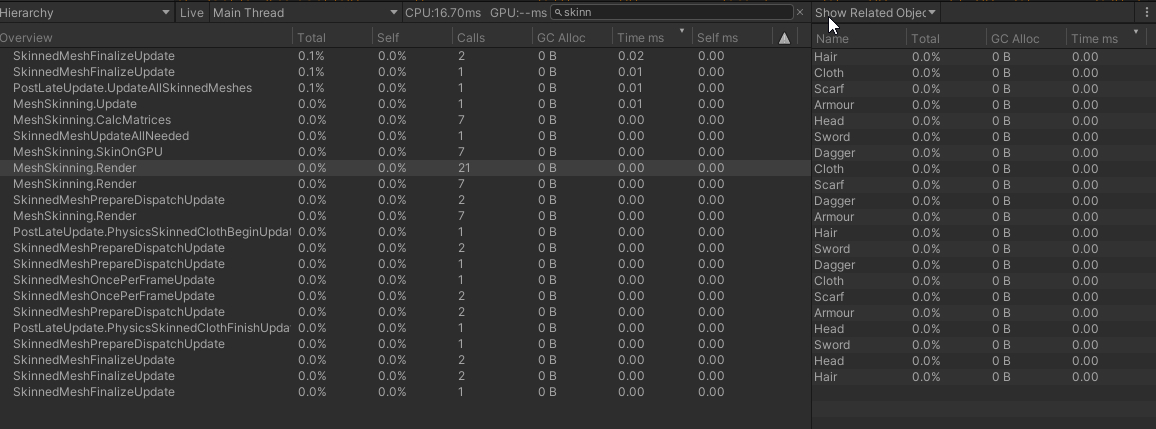Image resolution: width=1156 pixels, height=429 pixels.
Task: Toggle the Live button
Action: tap(190, 13)
